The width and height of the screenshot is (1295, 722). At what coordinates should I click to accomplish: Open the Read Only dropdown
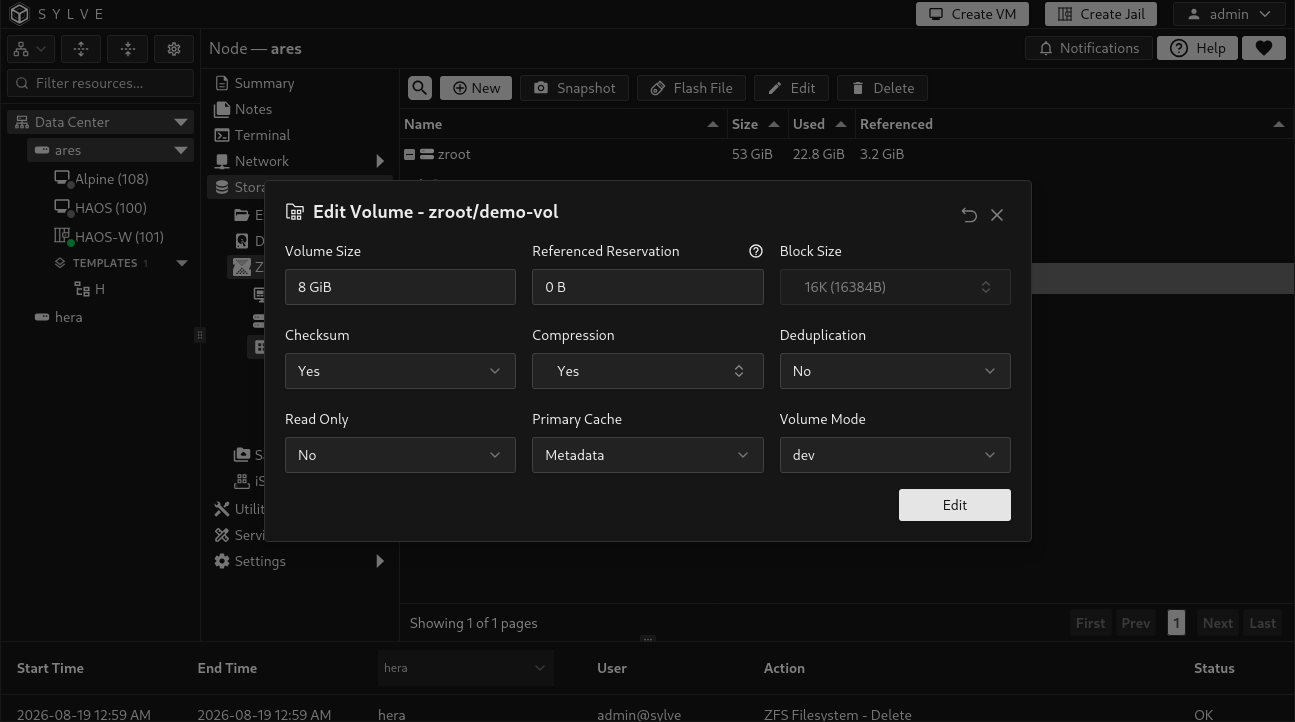(400, 455)
